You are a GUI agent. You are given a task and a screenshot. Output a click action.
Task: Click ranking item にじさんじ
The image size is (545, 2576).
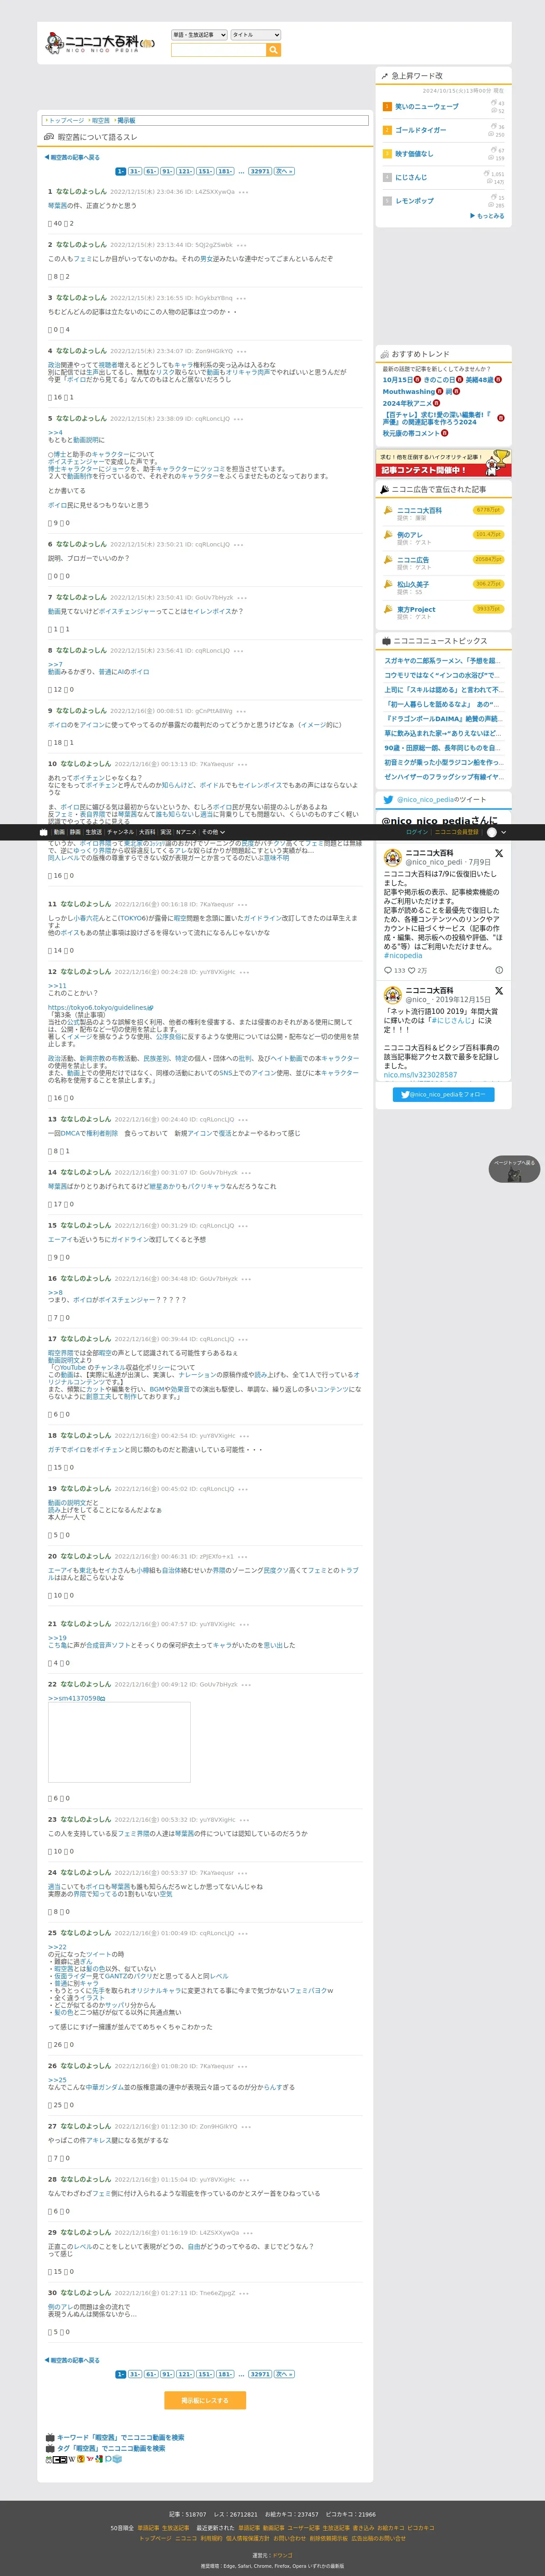click(411, 177)
